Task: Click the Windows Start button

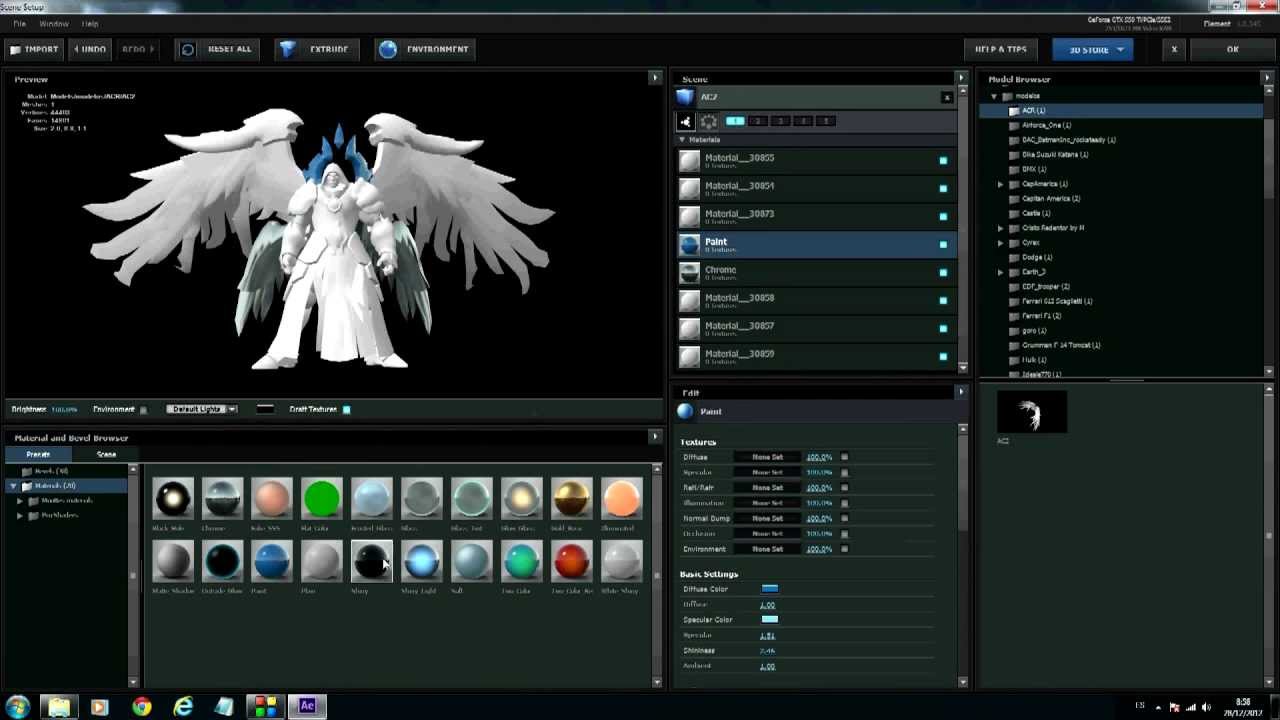Action: [18, 707]
